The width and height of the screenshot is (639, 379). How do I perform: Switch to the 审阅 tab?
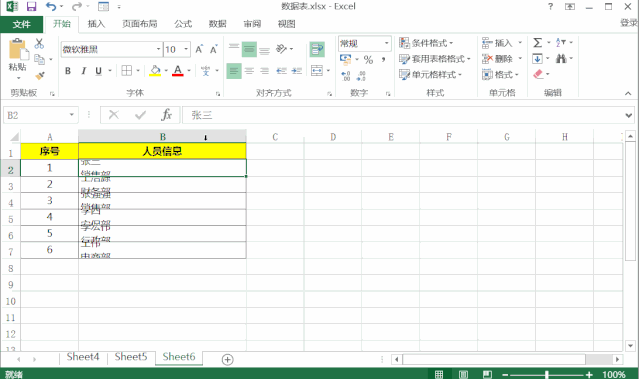tap(252, 24)
